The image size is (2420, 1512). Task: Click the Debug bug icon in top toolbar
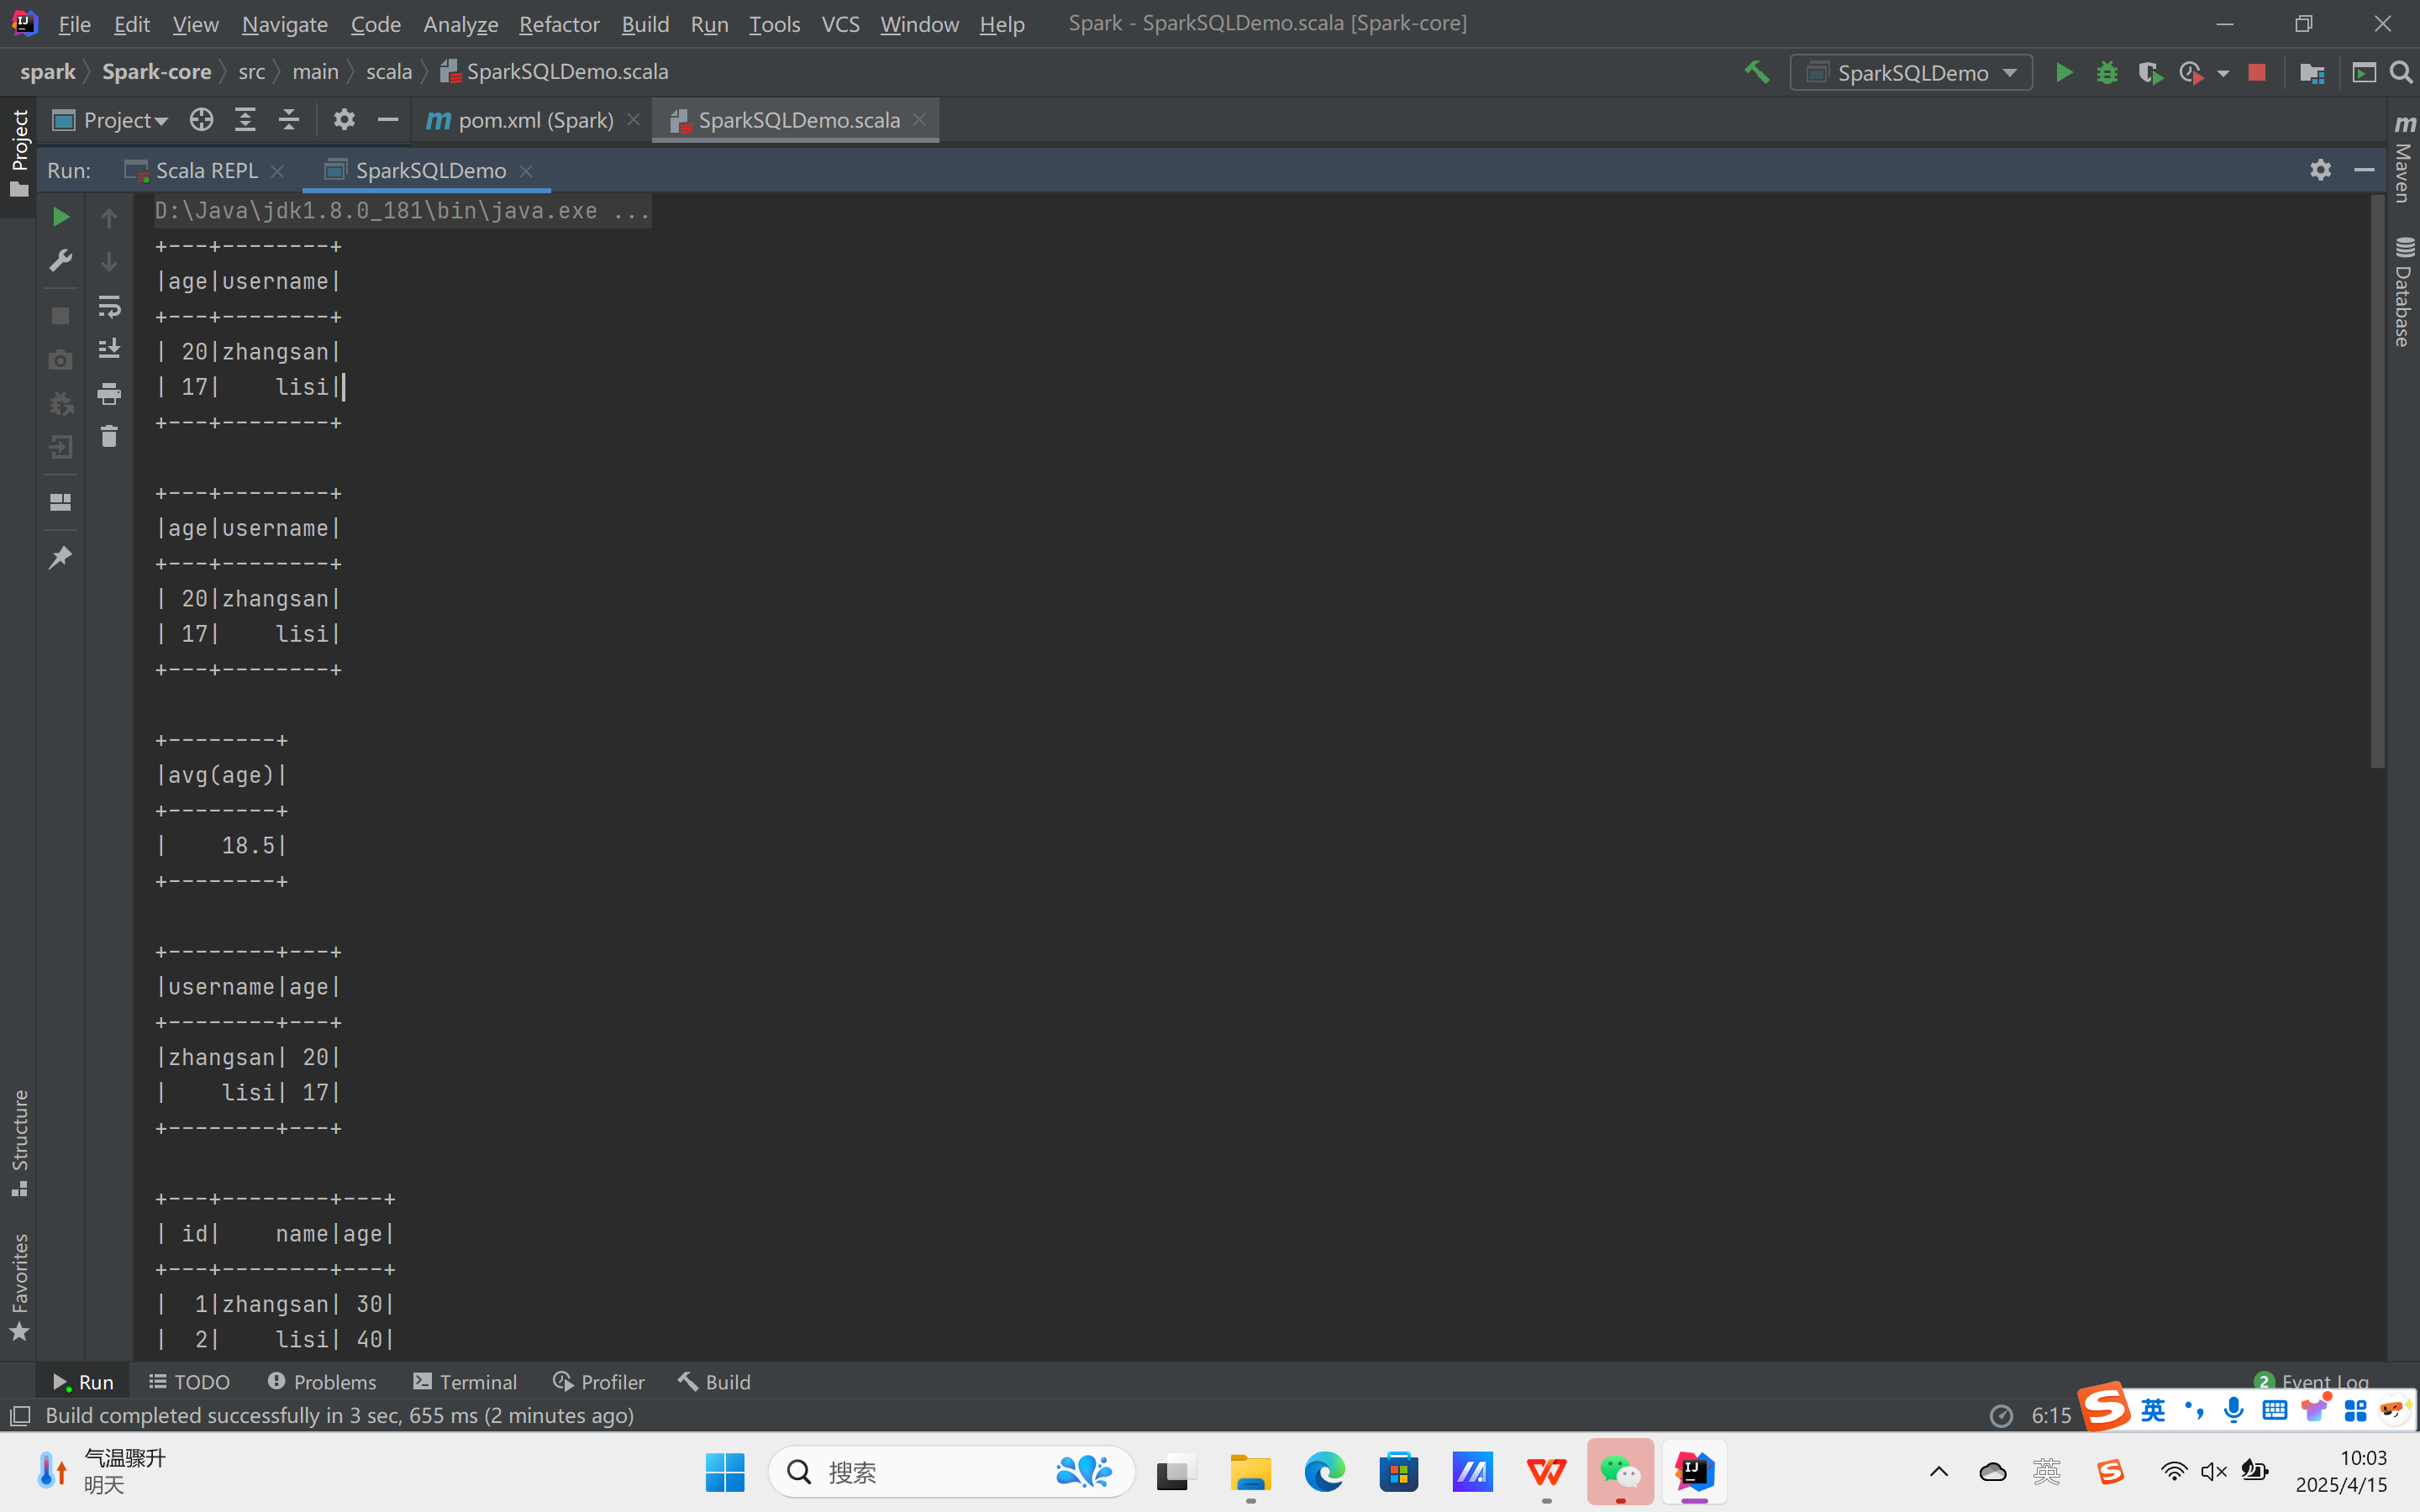(x=2107, y=73)
